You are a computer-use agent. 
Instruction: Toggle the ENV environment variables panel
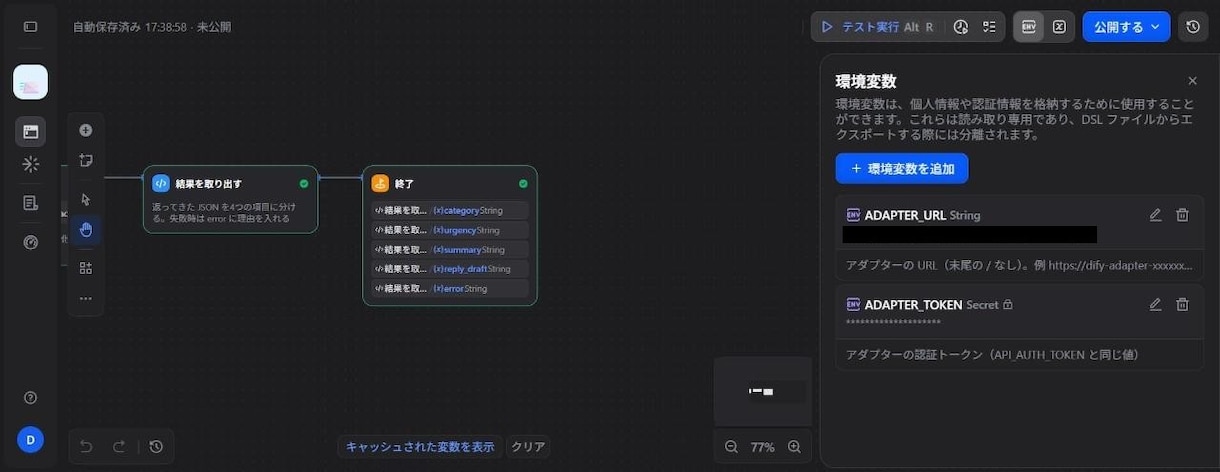pos(1028,27)
